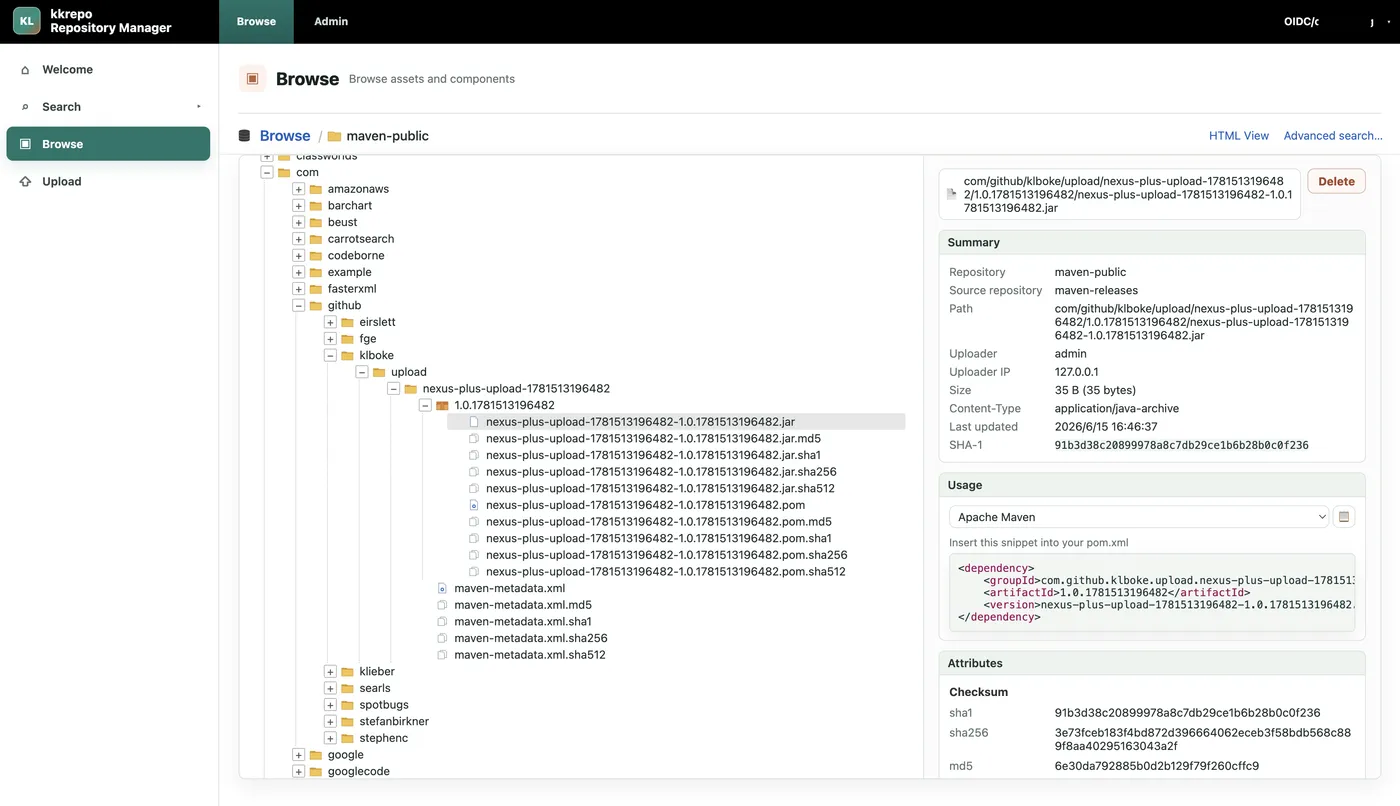This screenshot has height=806, width=1400.
Task: Collapse the klboke folder node
Action: point(330,356)
